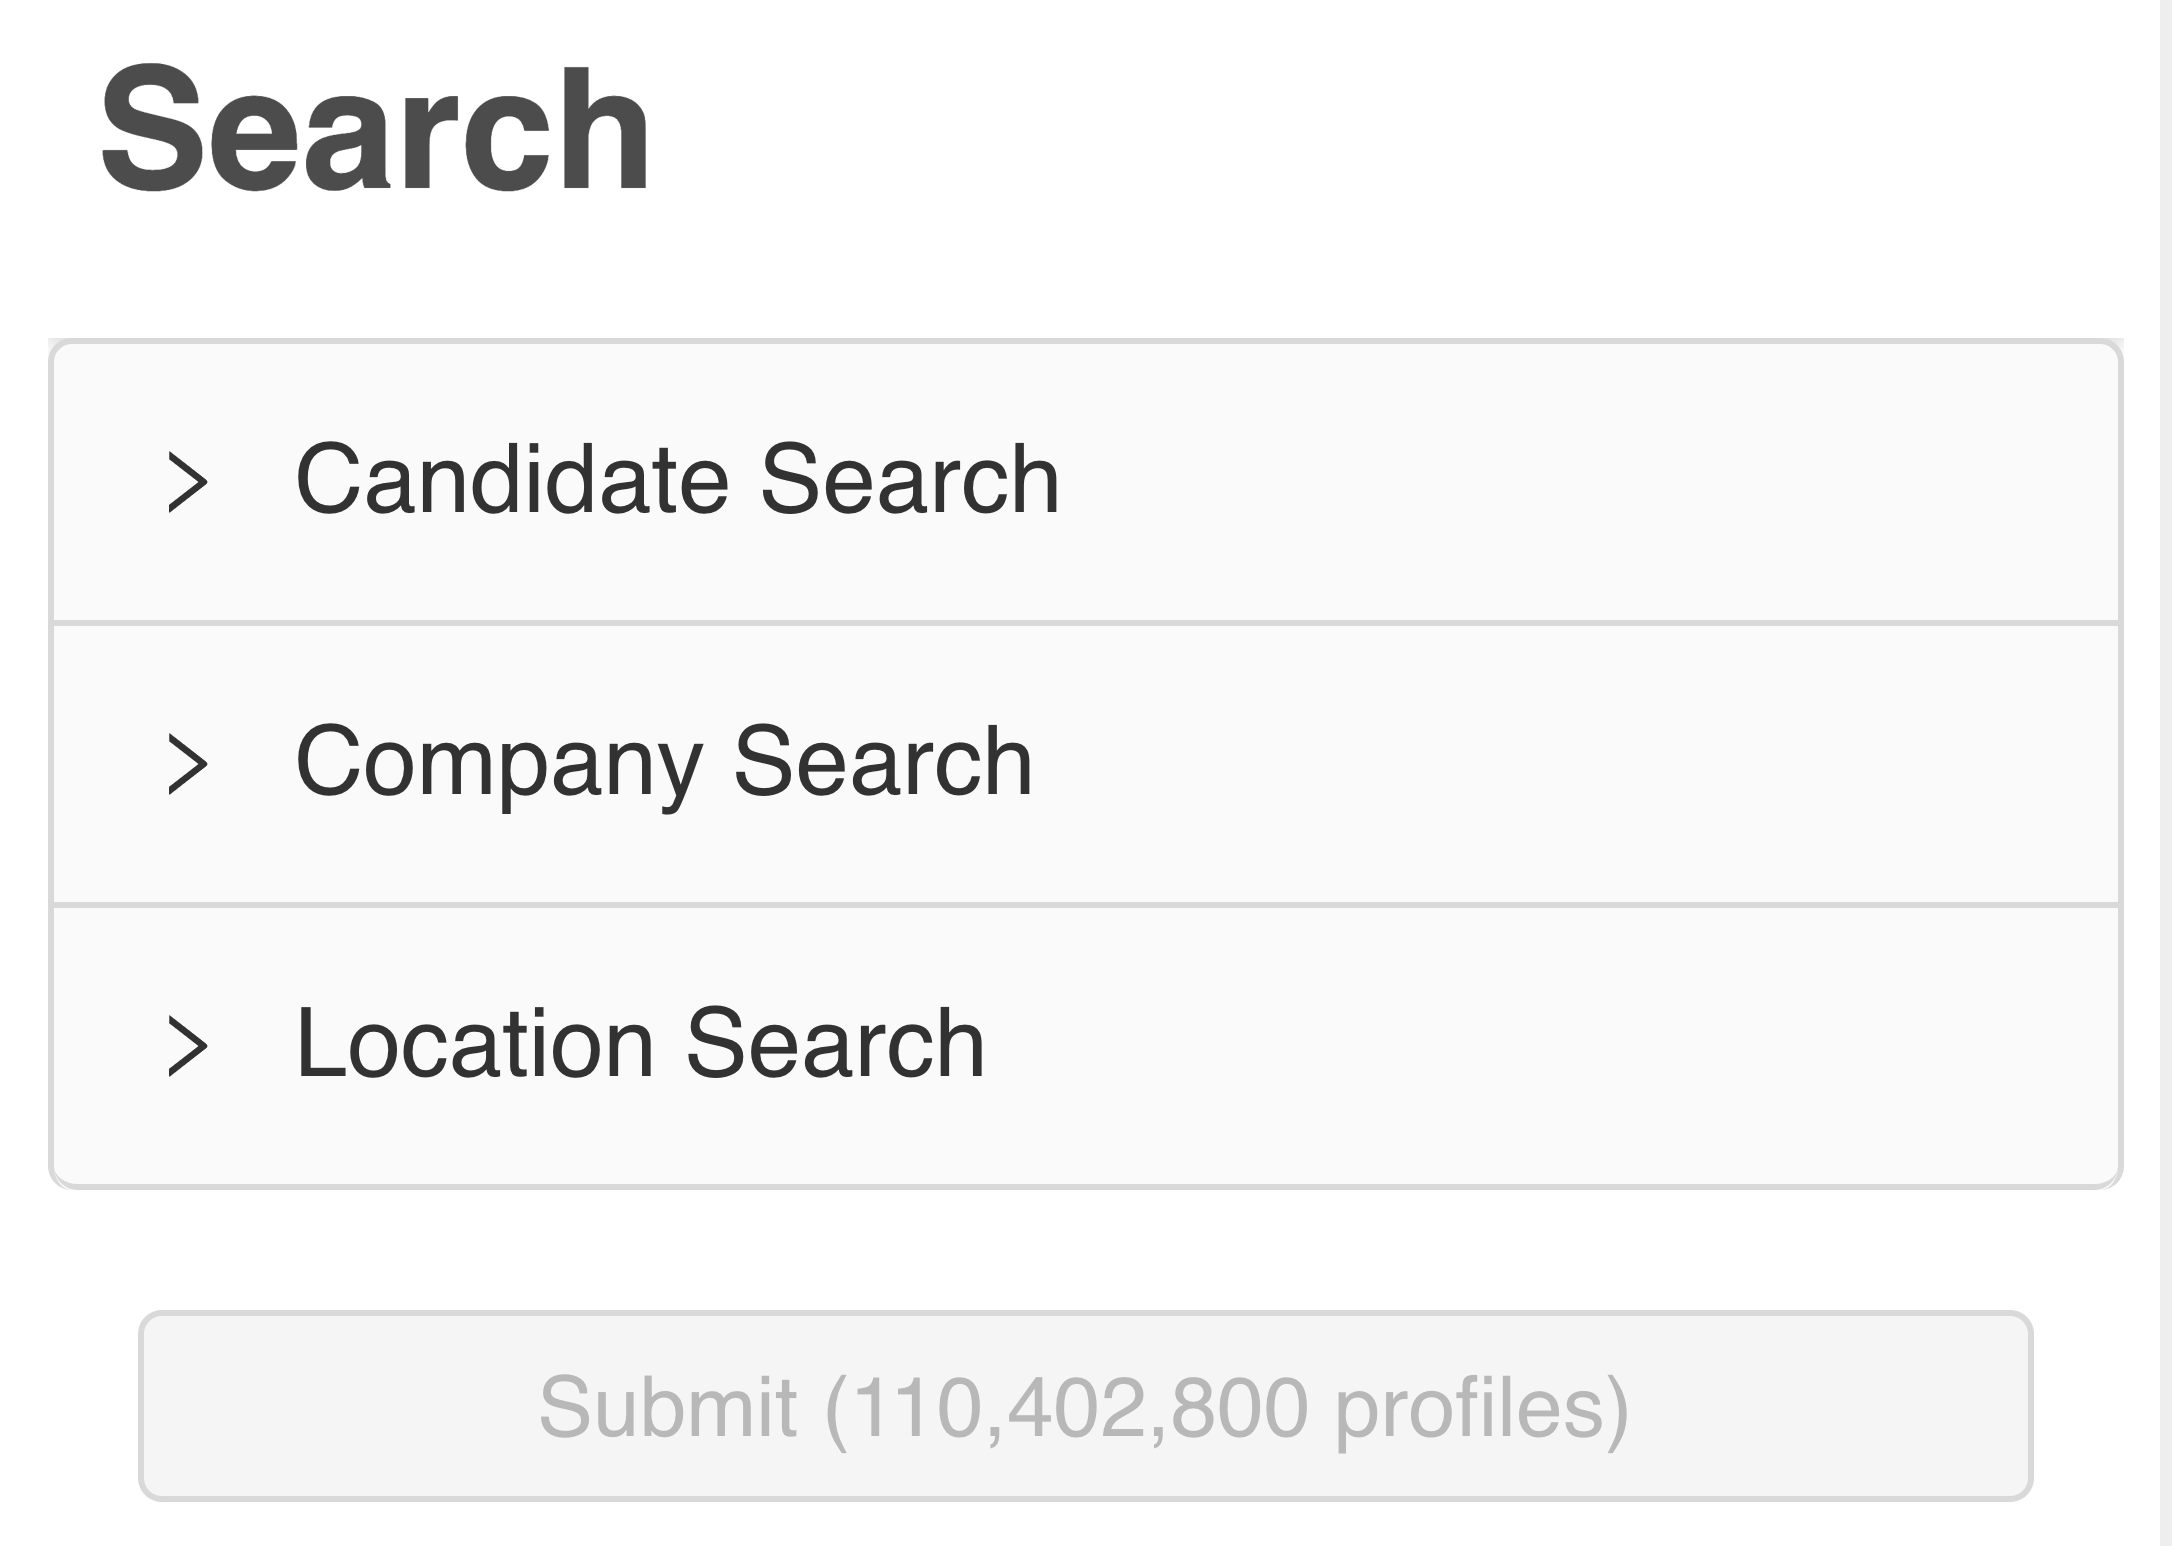
Task: Expand the Candidate Search section
Action: pos(676,482)
